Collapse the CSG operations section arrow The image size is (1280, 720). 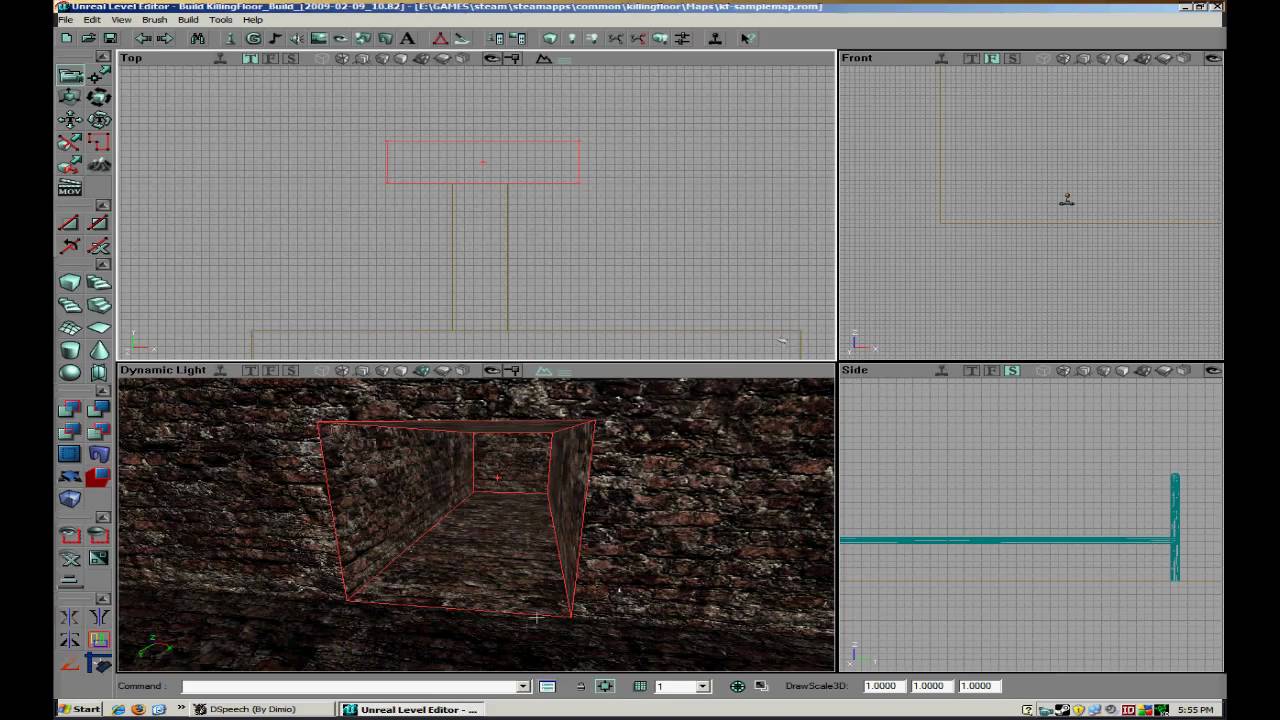[105, 391]
